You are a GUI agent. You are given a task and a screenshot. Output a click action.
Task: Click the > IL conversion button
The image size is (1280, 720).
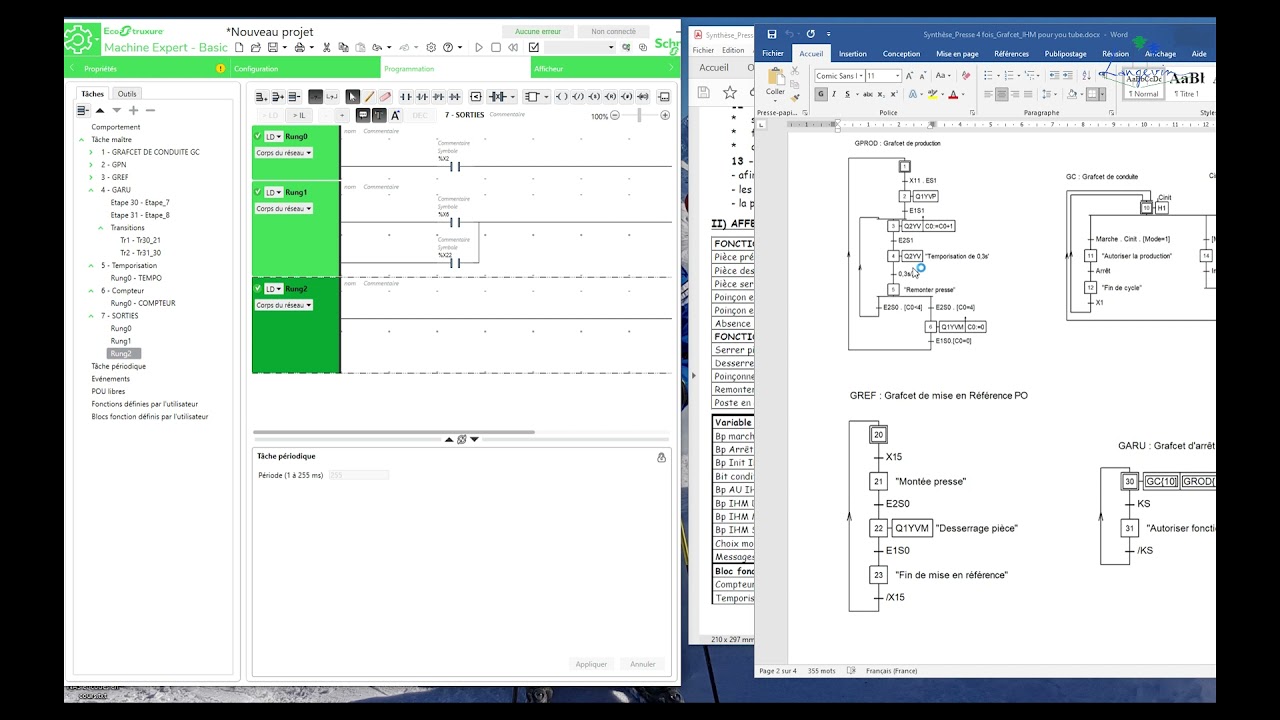(299, 115)
